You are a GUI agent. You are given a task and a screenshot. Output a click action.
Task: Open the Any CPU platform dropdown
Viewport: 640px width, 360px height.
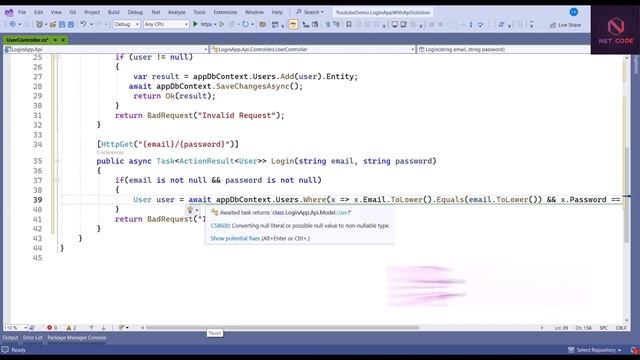click(x=166, y=24)
